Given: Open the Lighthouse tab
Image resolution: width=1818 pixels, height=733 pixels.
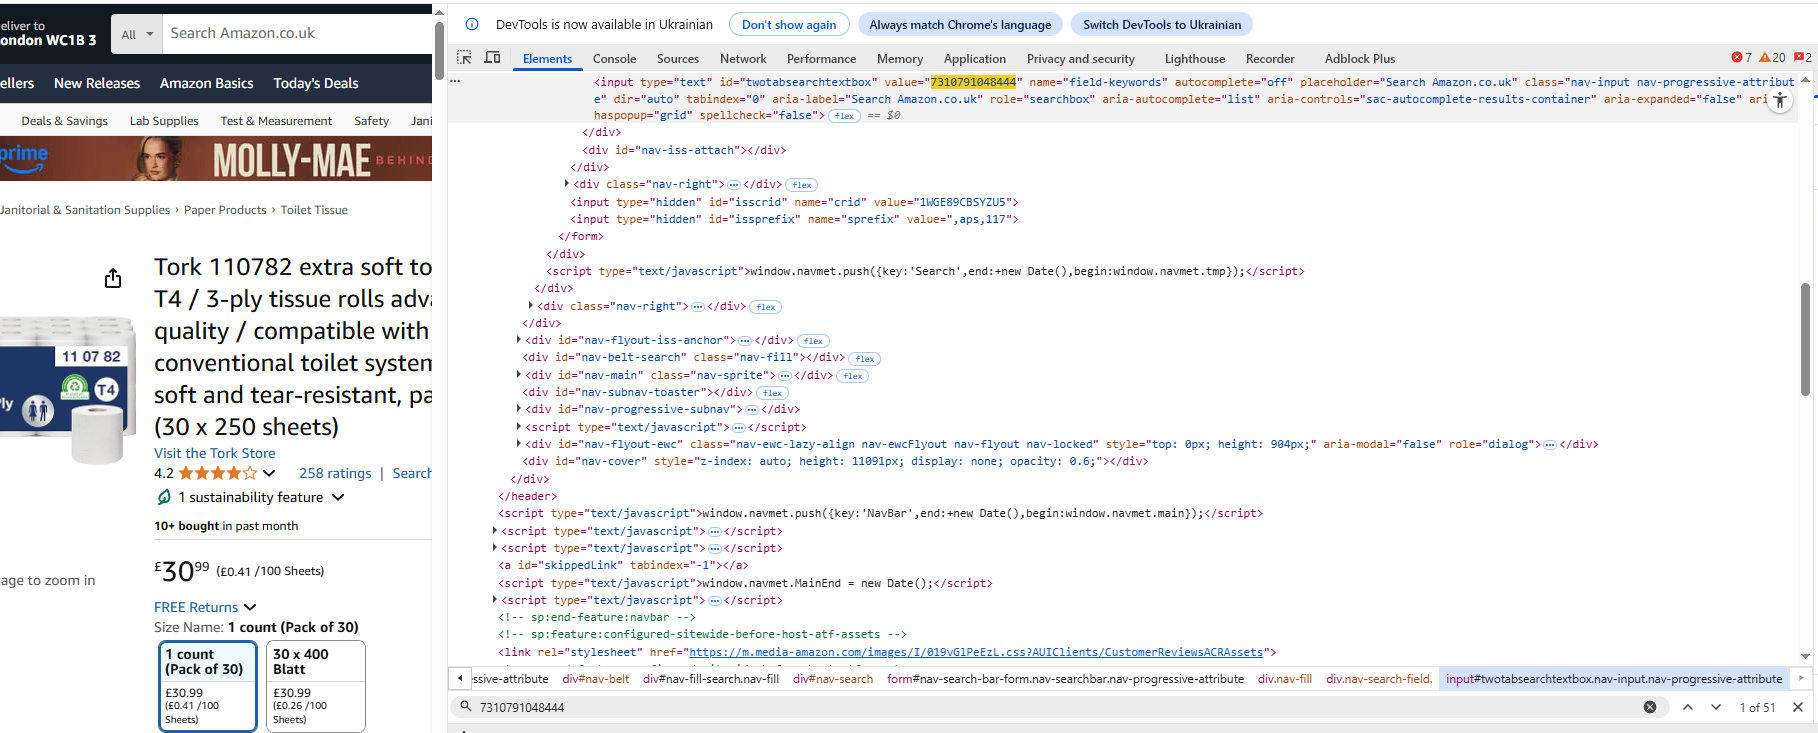Looking at the screenshot, I should pos(1195,59).
